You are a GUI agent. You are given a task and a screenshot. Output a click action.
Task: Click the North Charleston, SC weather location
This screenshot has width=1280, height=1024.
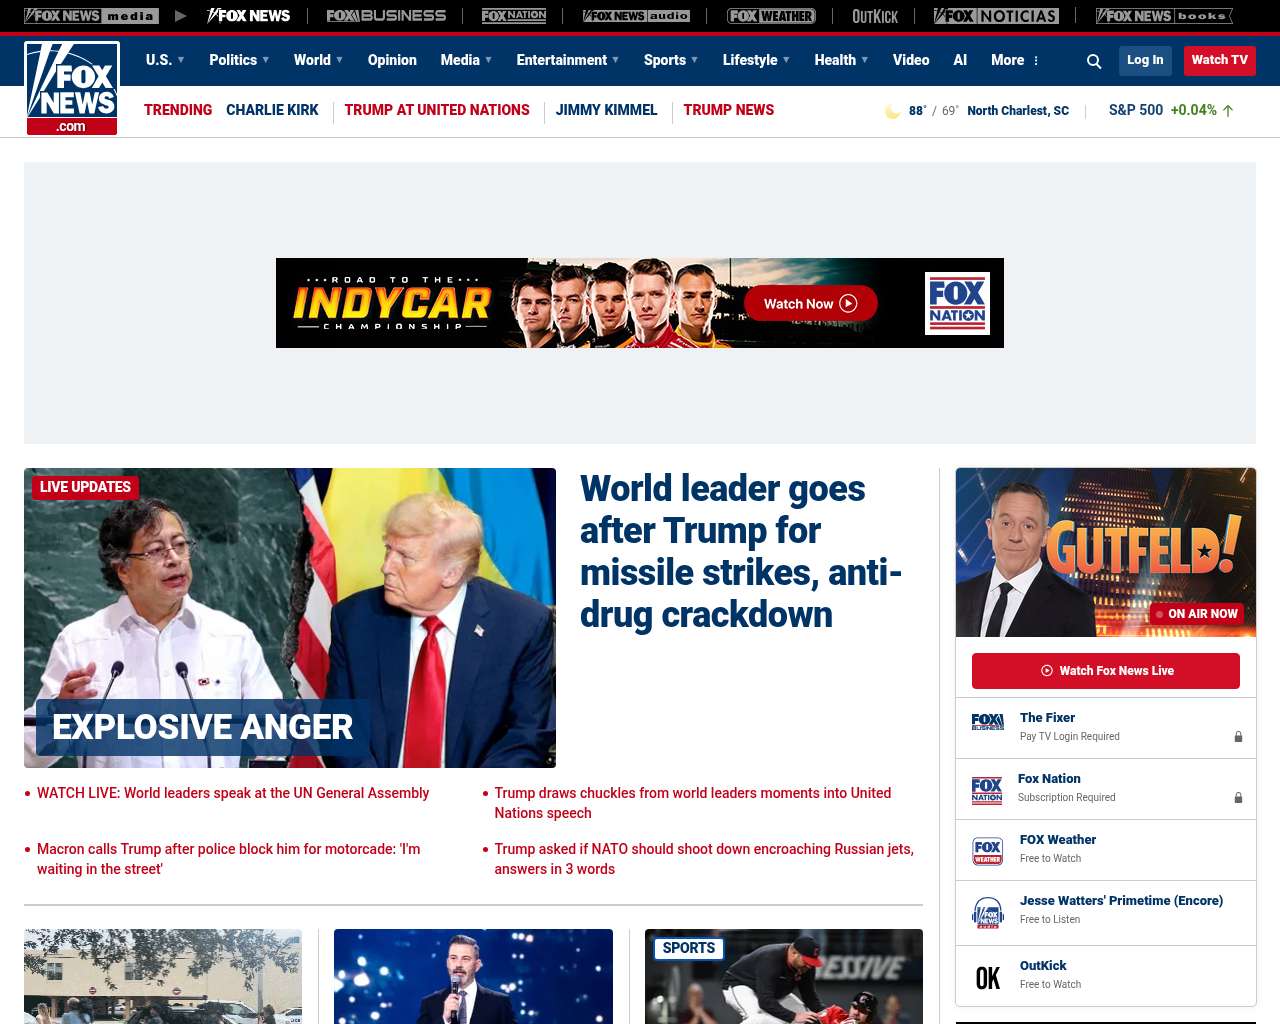pos(1018,111)
